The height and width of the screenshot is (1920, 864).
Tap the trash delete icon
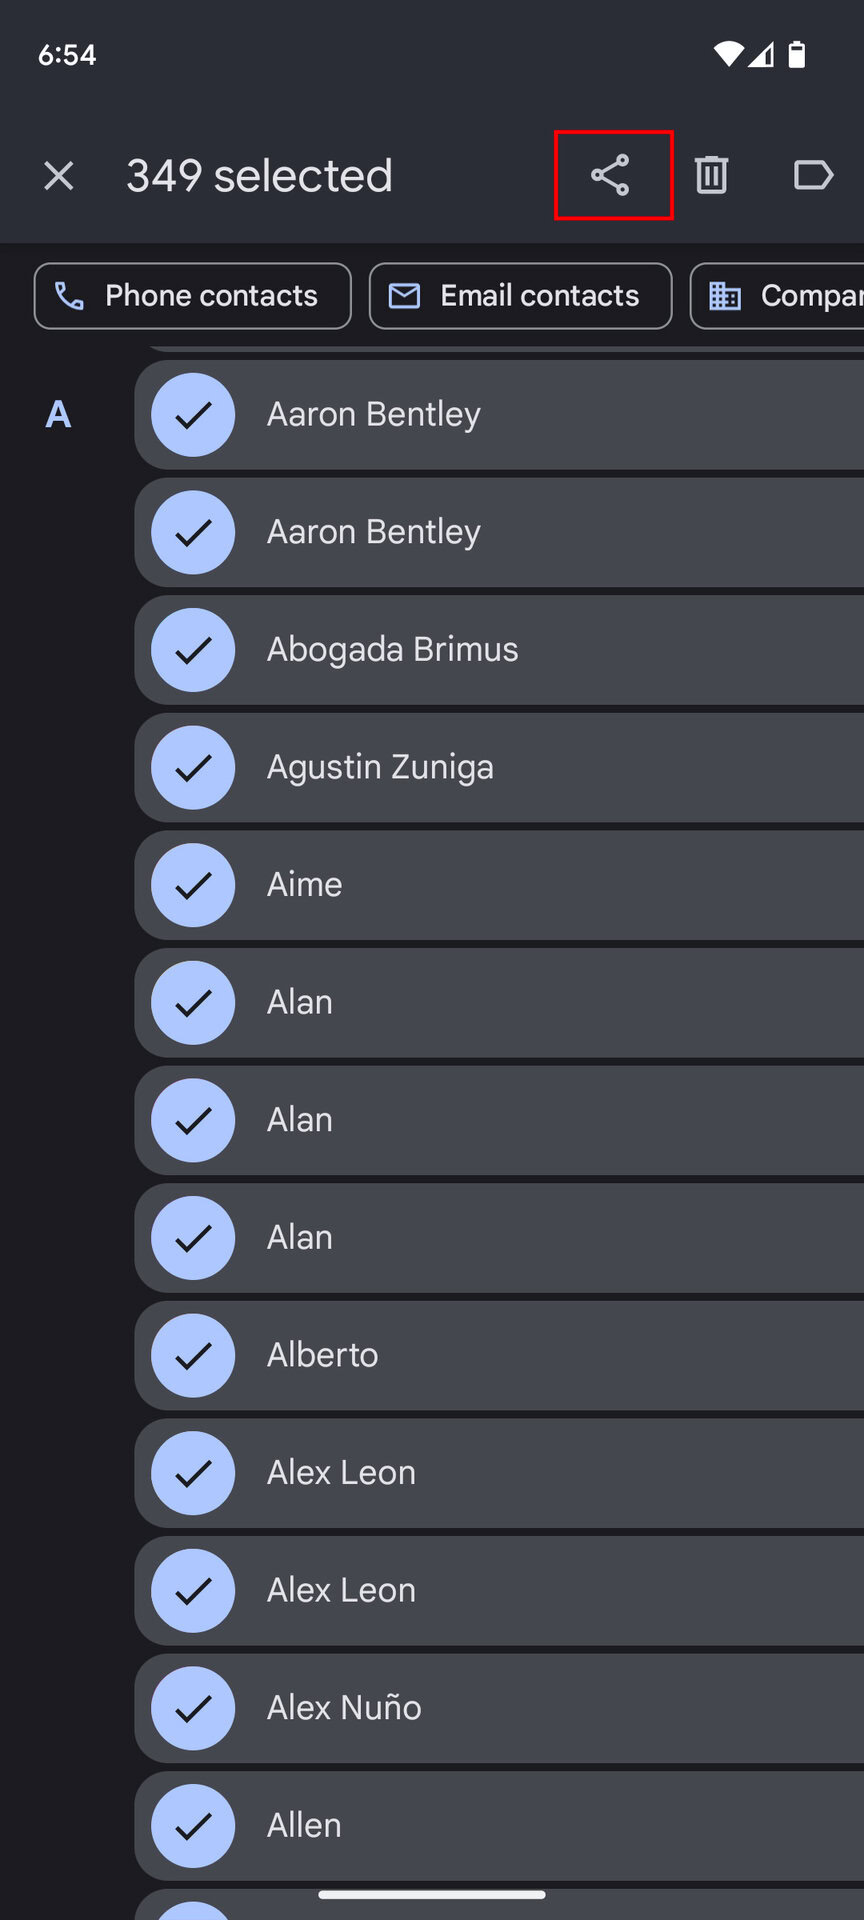pyautogui.click(x=711, y=175)
